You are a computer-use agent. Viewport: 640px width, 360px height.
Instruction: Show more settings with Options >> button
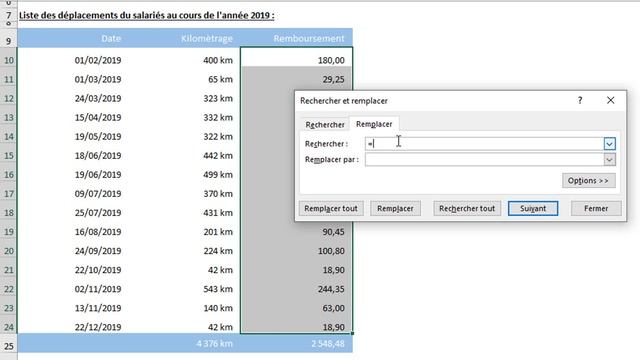(x=589, y=180)
